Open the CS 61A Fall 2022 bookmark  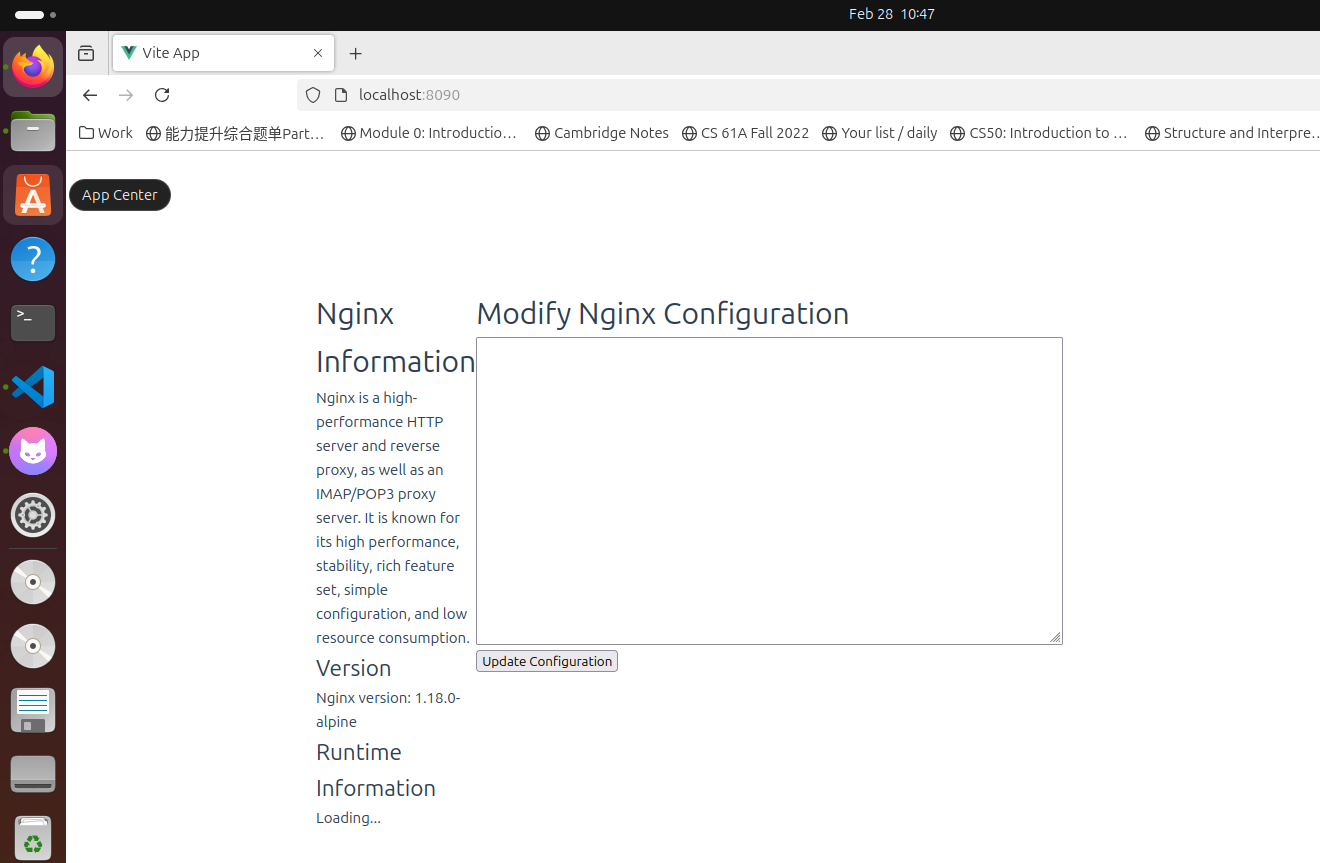coord(745,133)
